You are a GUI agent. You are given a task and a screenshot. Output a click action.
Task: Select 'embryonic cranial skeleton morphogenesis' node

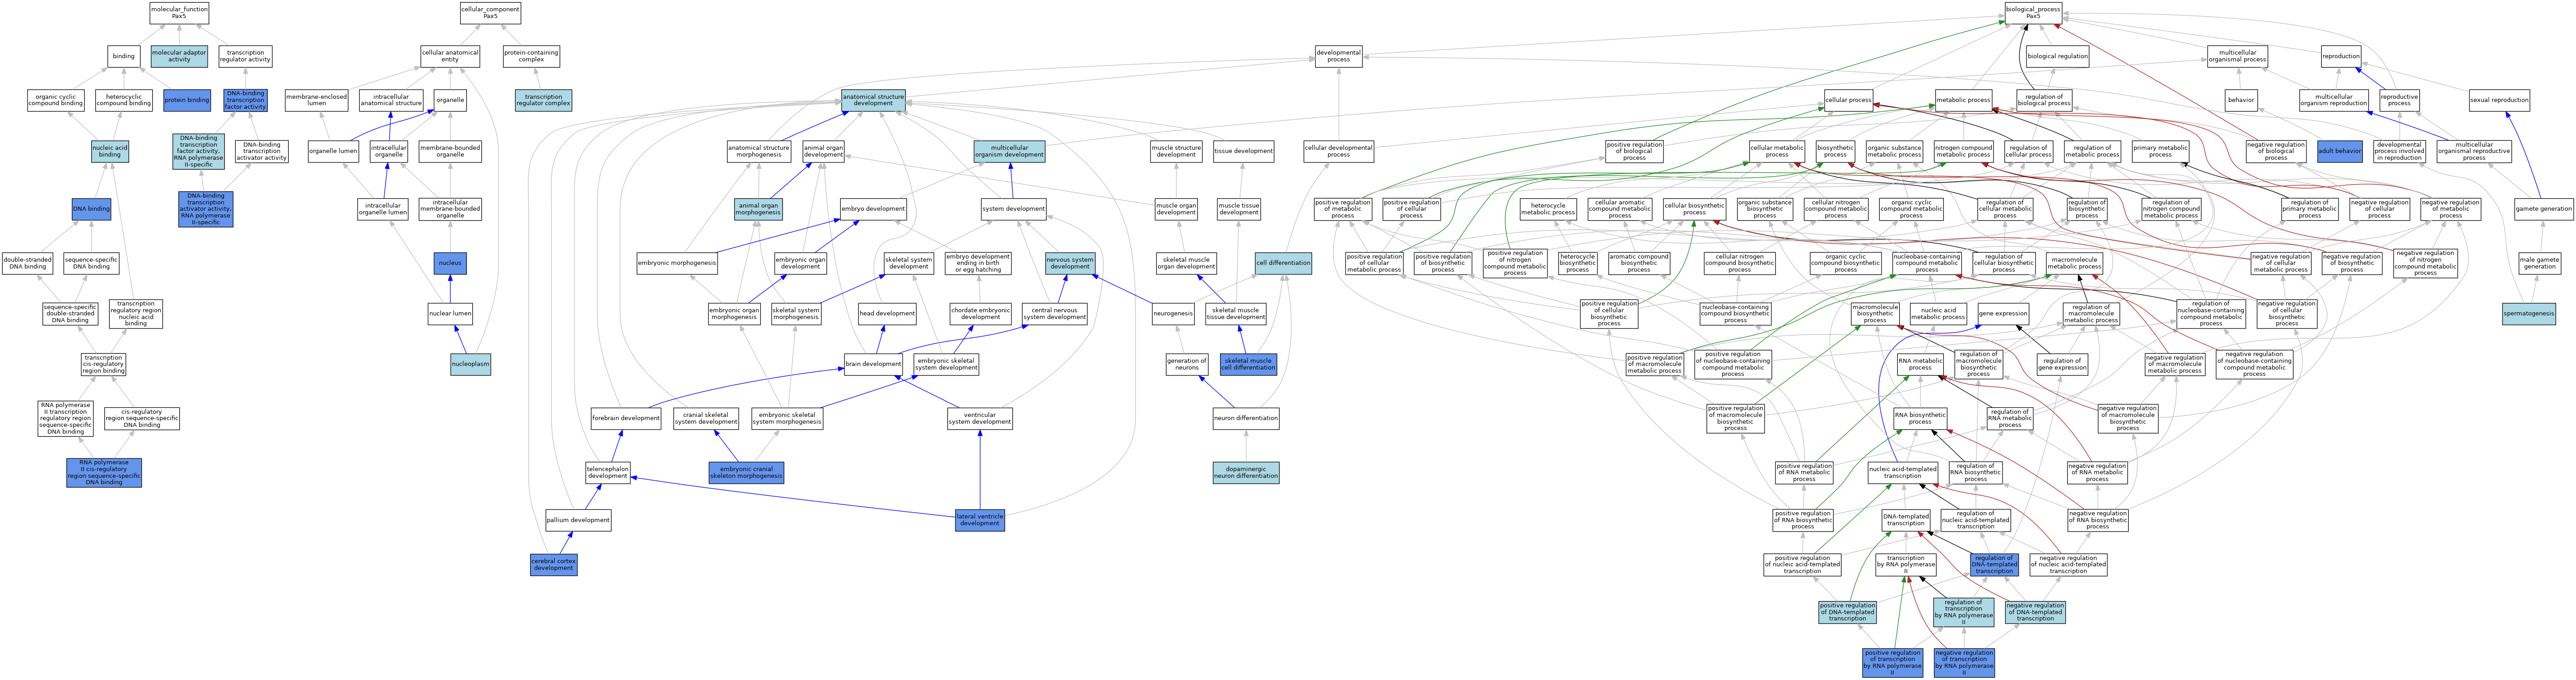(x=746, y=472)
